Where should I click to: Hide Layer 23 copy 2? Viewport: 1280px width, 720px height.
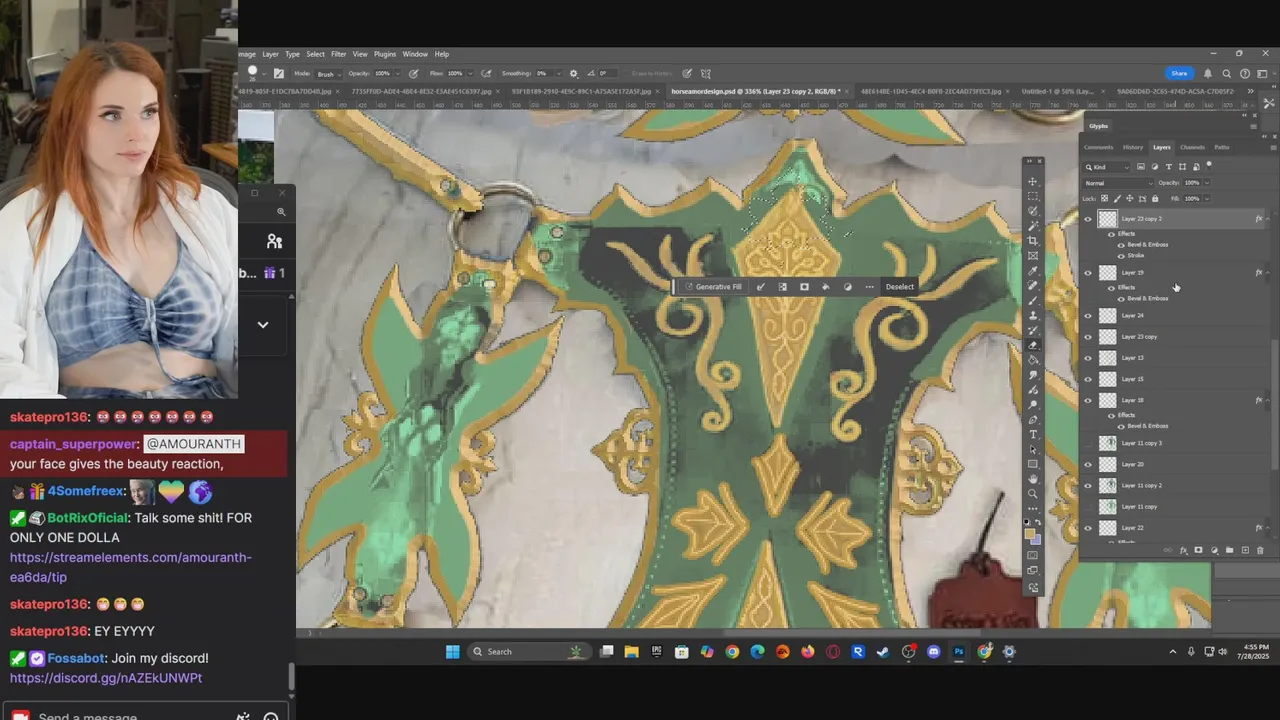(1088, 219)
